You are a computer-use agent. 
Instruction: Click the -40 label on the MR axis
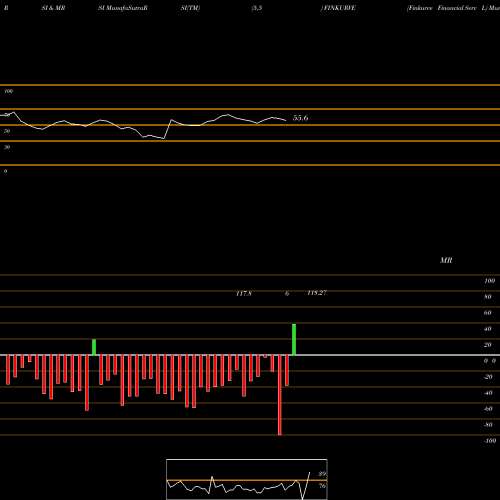point(488,393)
